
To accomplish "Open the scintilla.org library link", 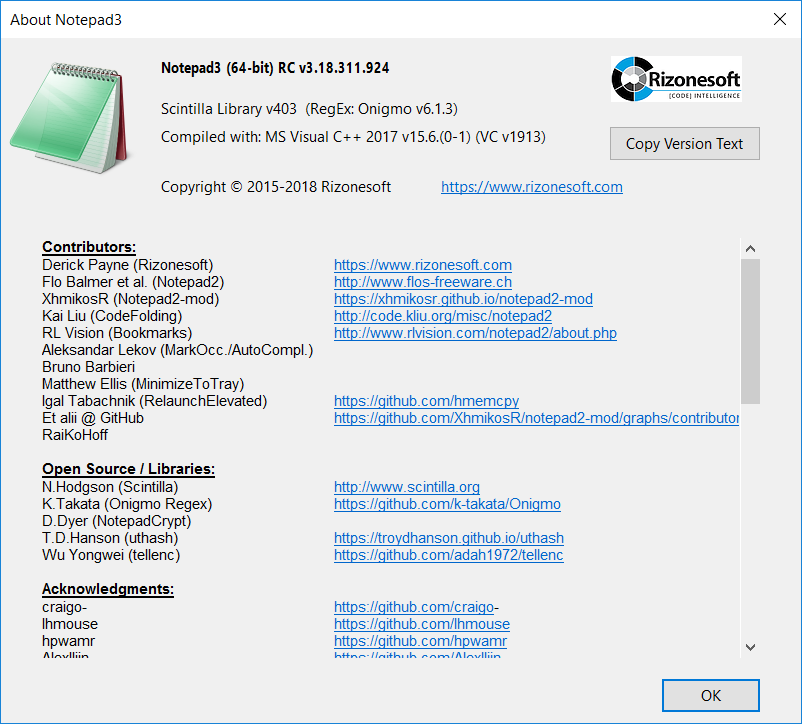I will coord(406,487).
